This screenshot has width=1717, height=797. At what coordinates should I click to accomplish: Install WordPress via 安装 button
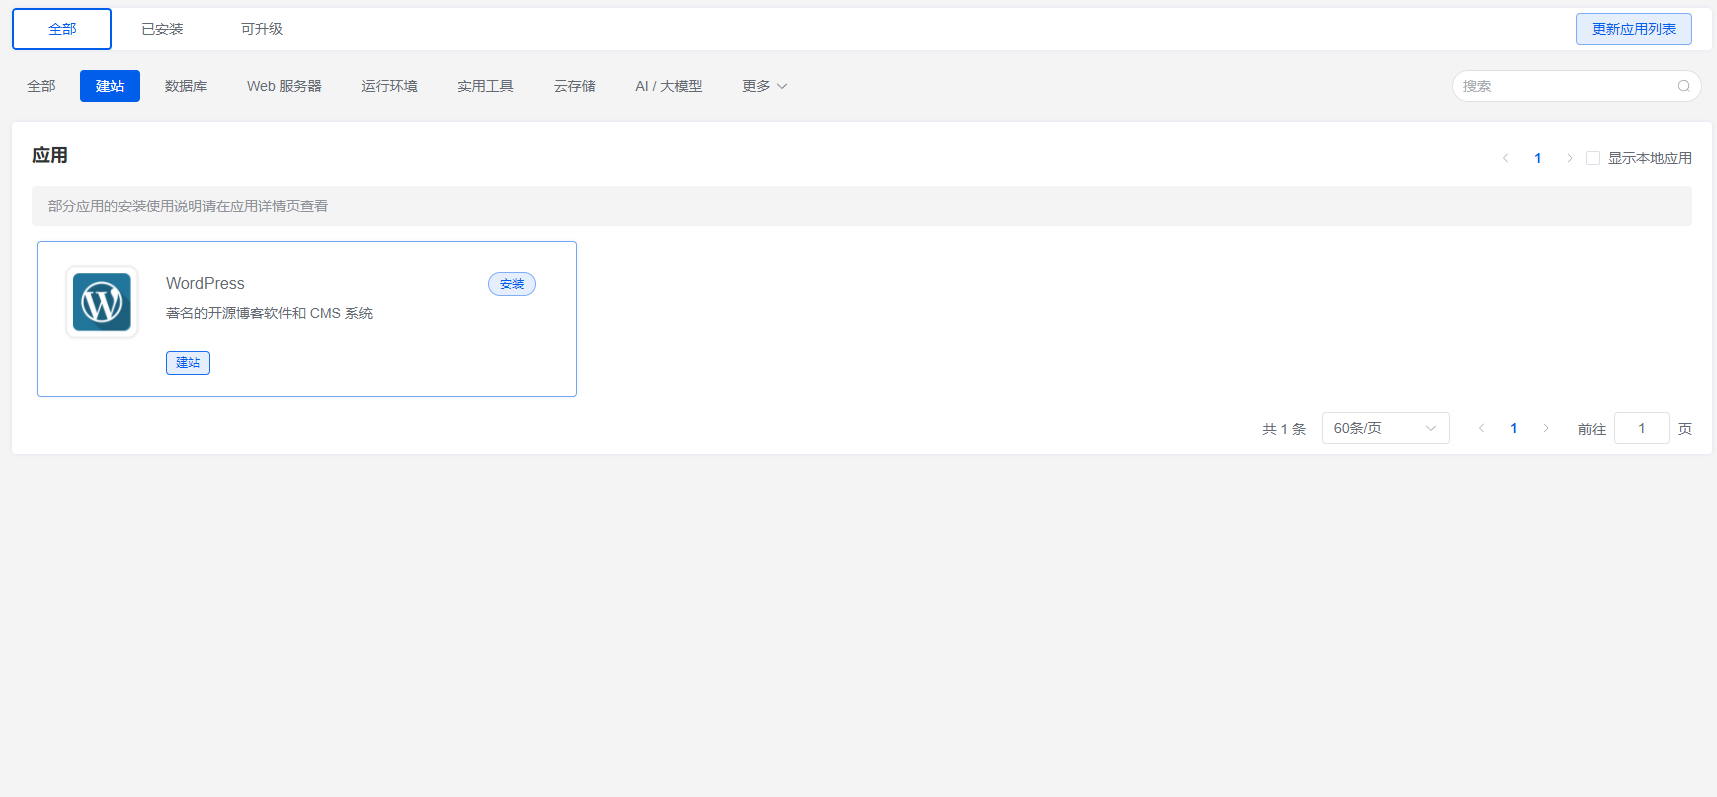point(512,284)
